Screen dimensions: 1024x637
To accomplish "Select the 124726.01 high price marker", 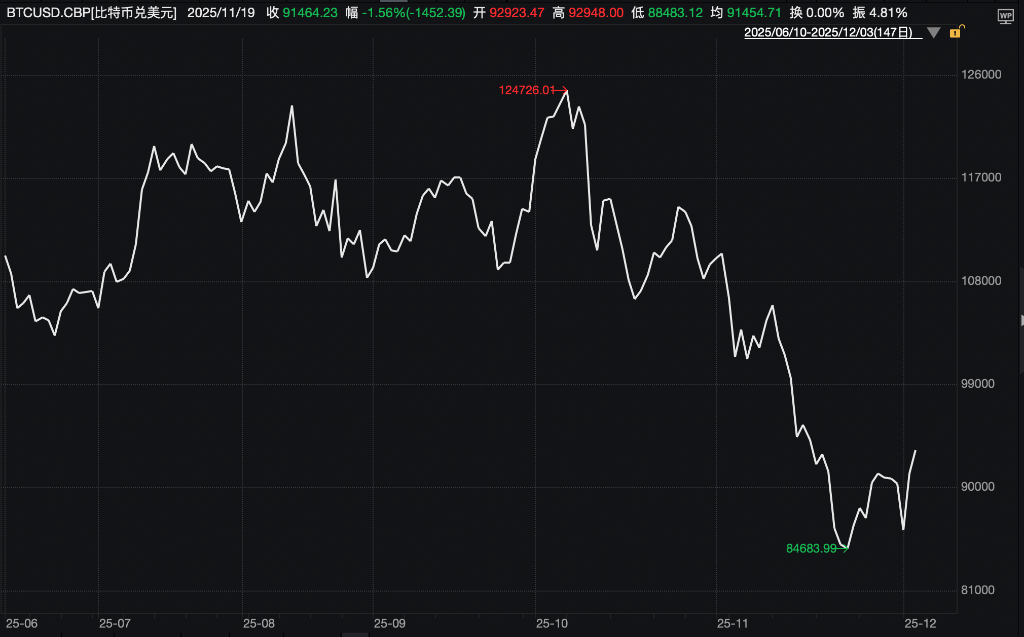I will coord(526,90).
